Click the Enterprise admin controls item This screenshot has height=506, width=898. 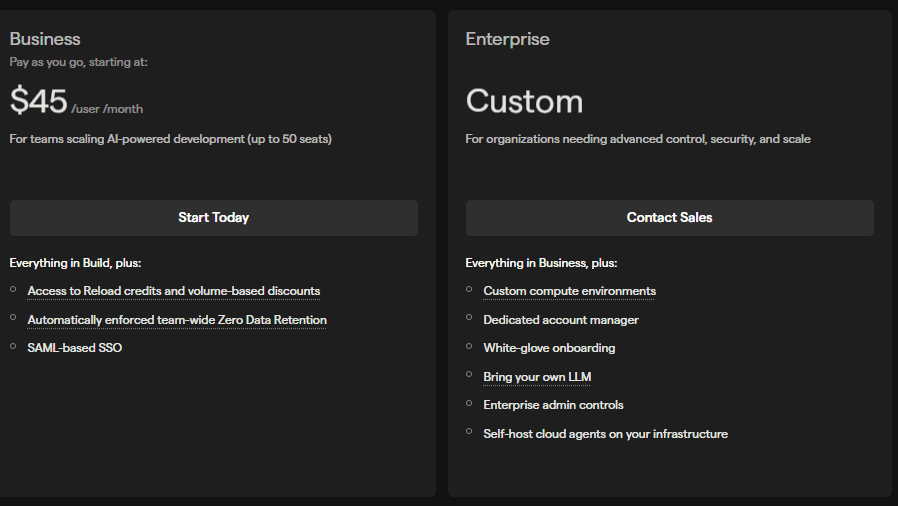pyautogui.click(x=553, y=405)
